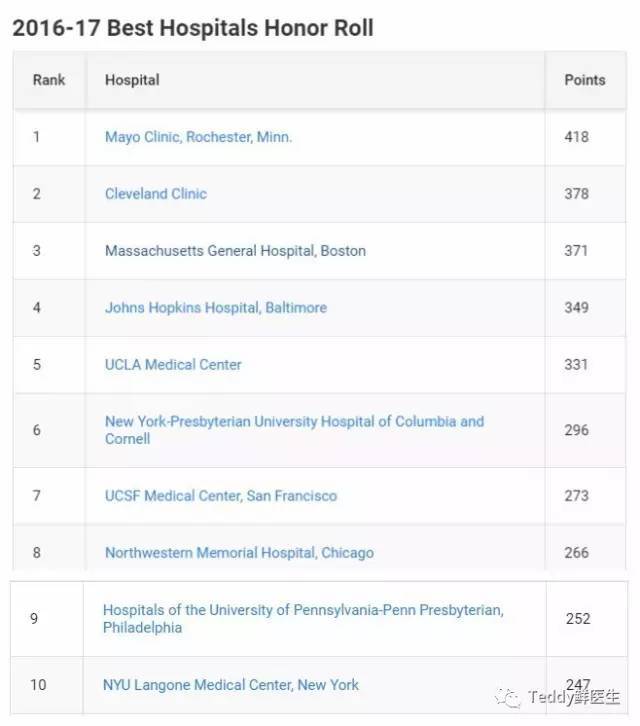Viewport: 640px width, 726px height.
Task: Click the Hospital column header
Action: [132, 80]
